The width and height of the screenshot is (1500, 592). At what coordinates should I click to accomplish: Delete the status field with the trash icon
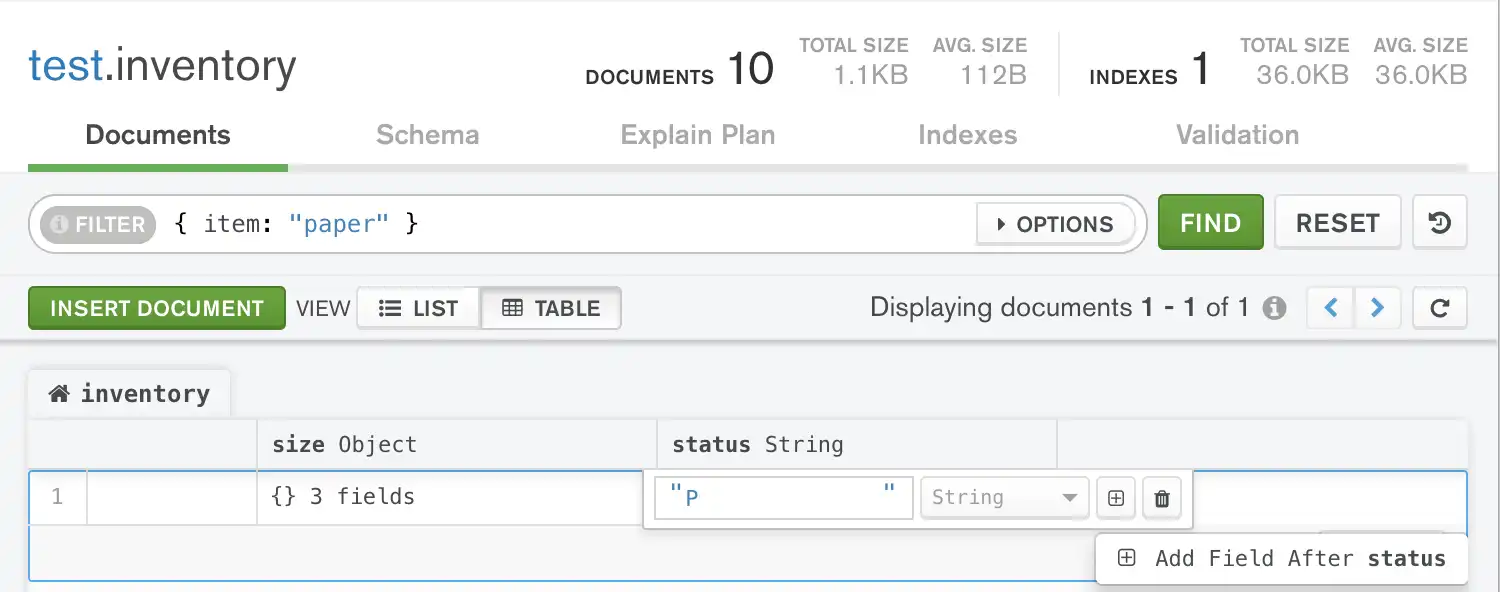coord(1161,497)
